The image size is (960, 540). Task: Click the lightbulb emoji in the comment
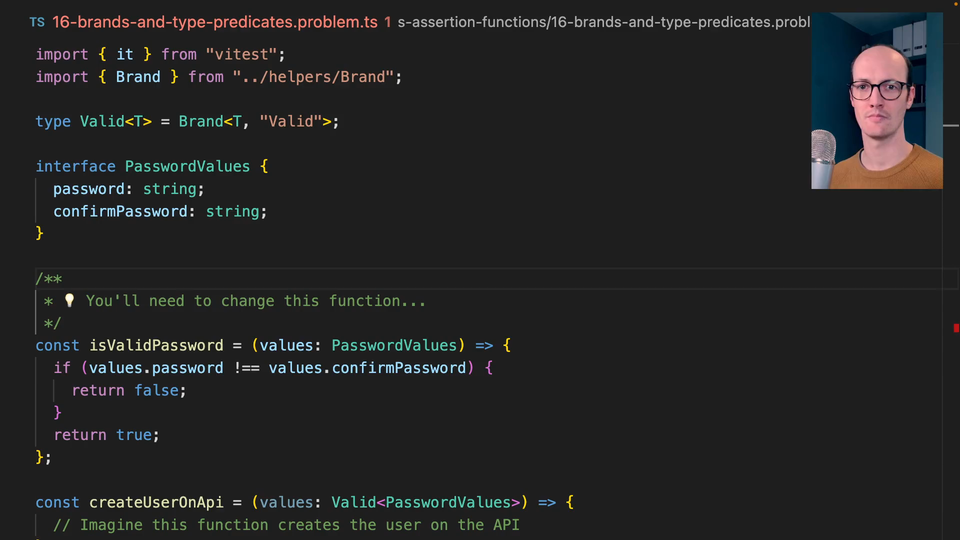click(69, 301)
